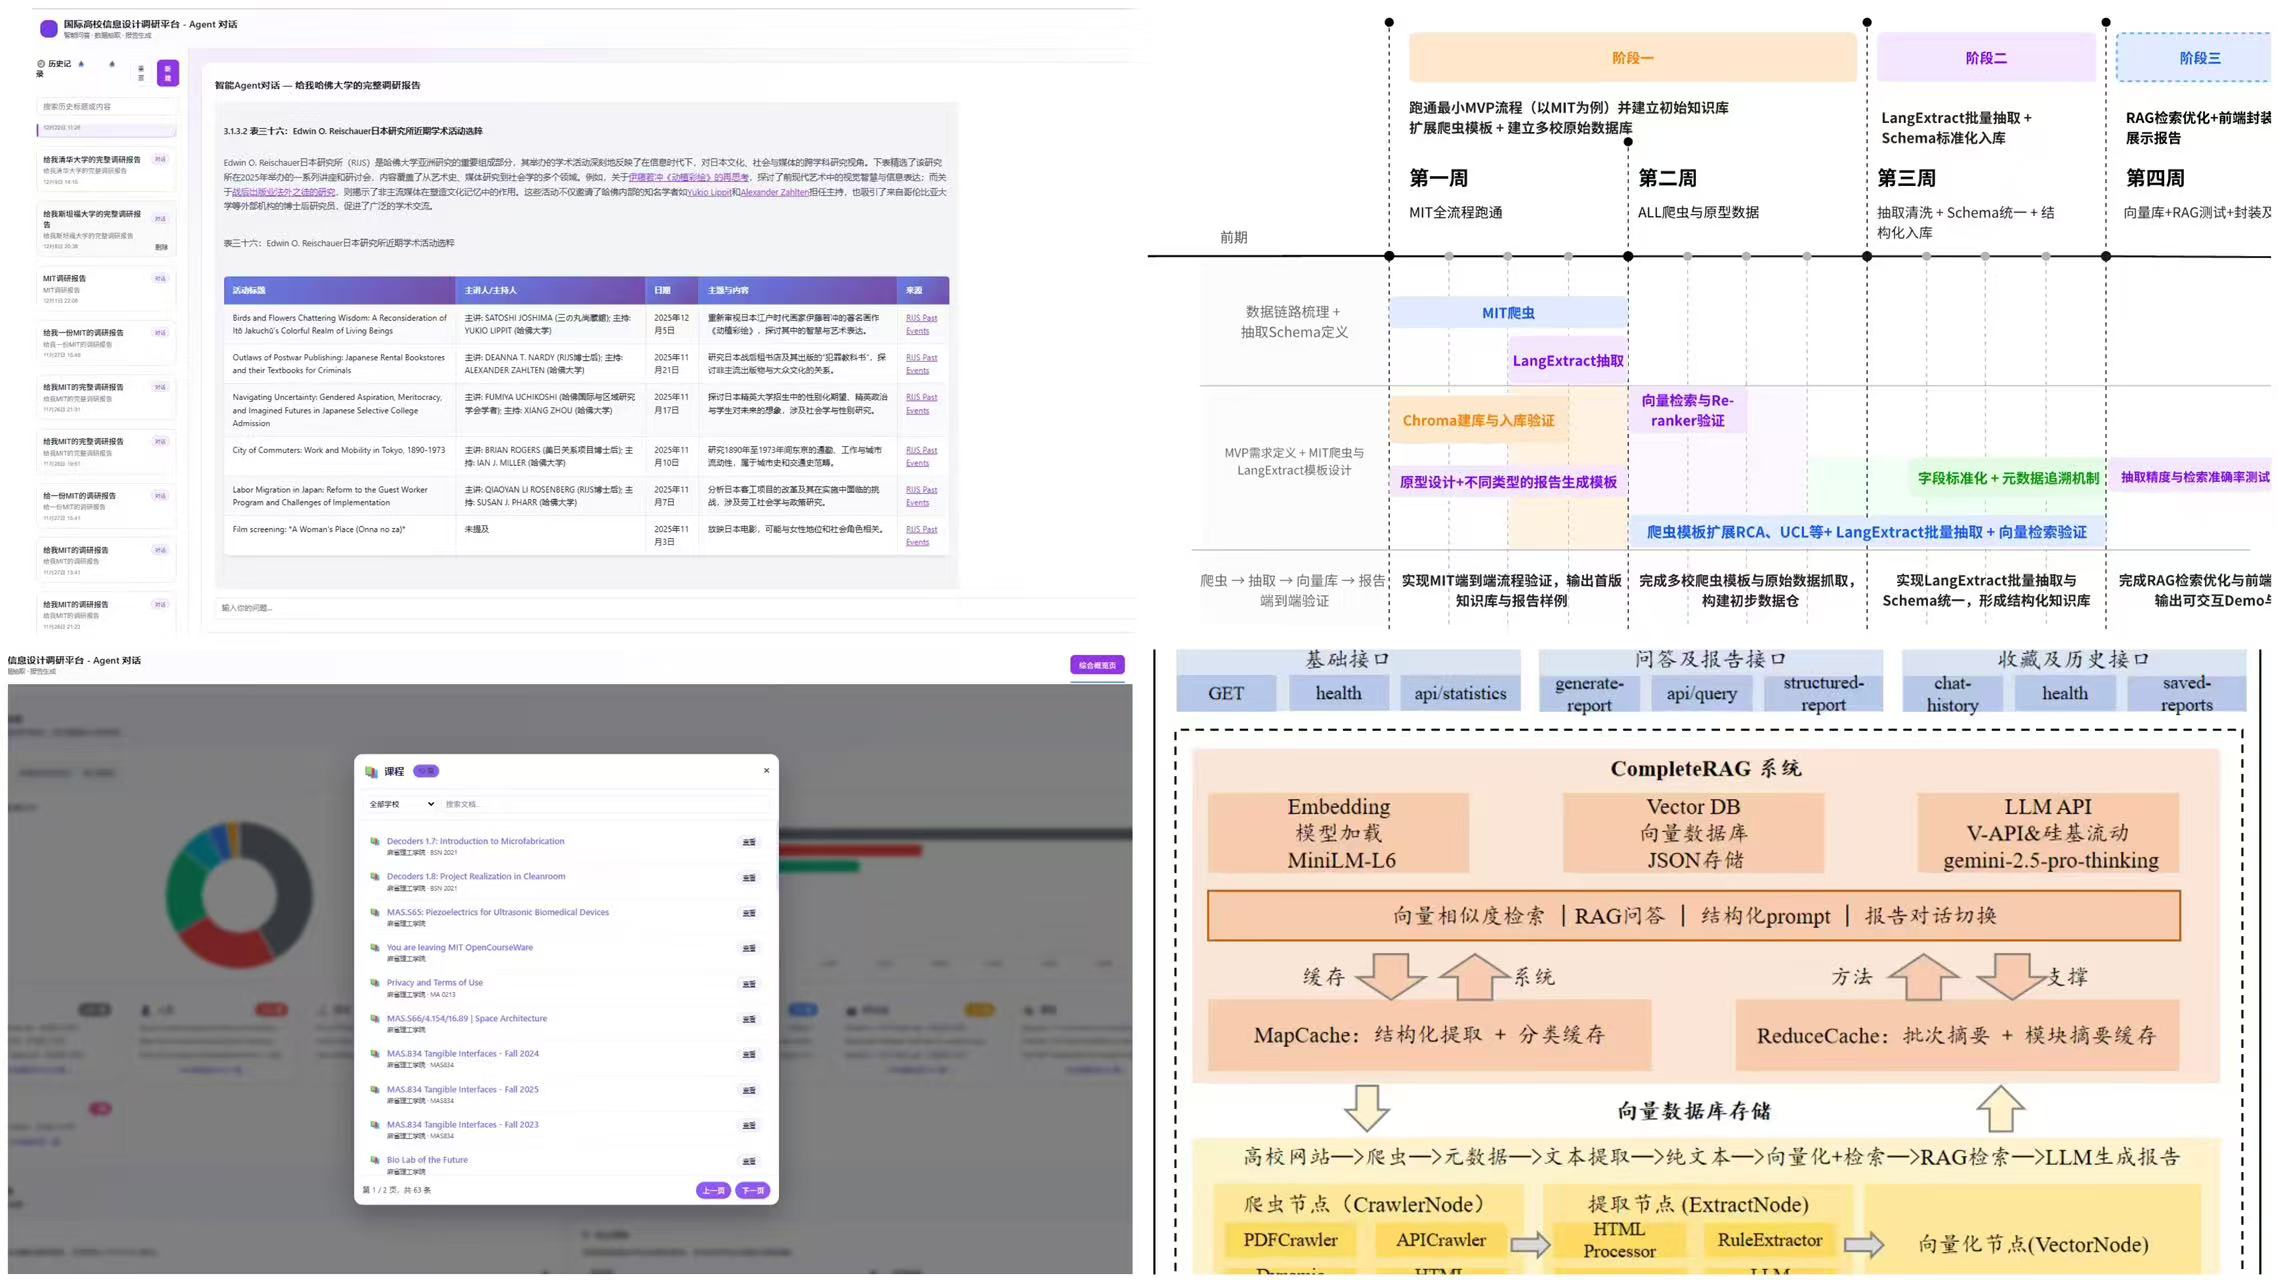Viewport: 2278px width, 1280px height.
Task: Click the book icon beside Bio Lab of the Future
Action: [x=375, y=1160]
